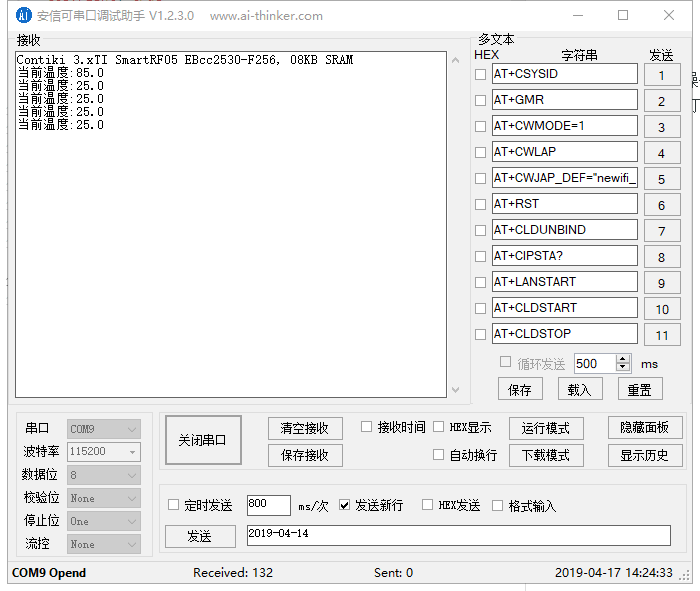
Task: Tick the HEX checkbox for AT+GMR
Action: (x=480, y=100)
